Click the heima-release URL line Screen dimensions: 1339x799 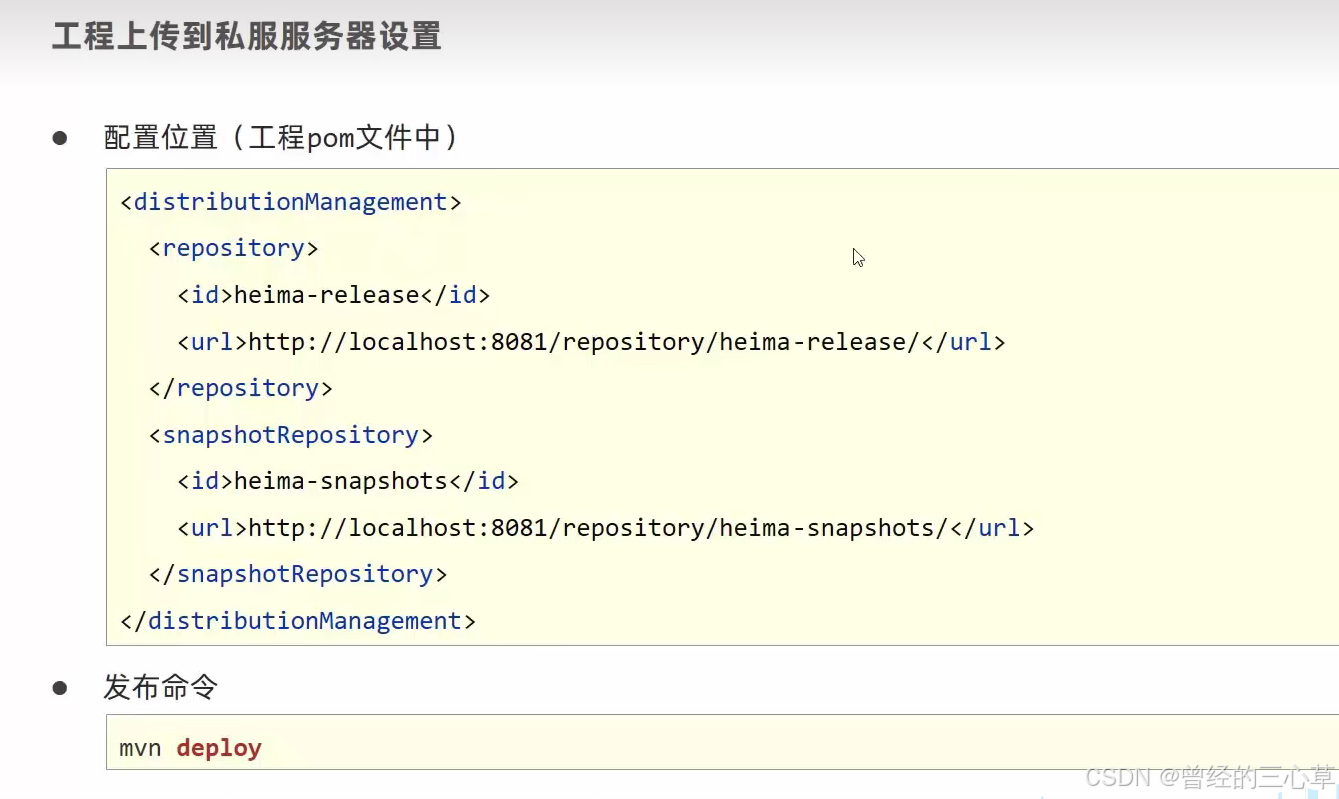pos(591,342)
